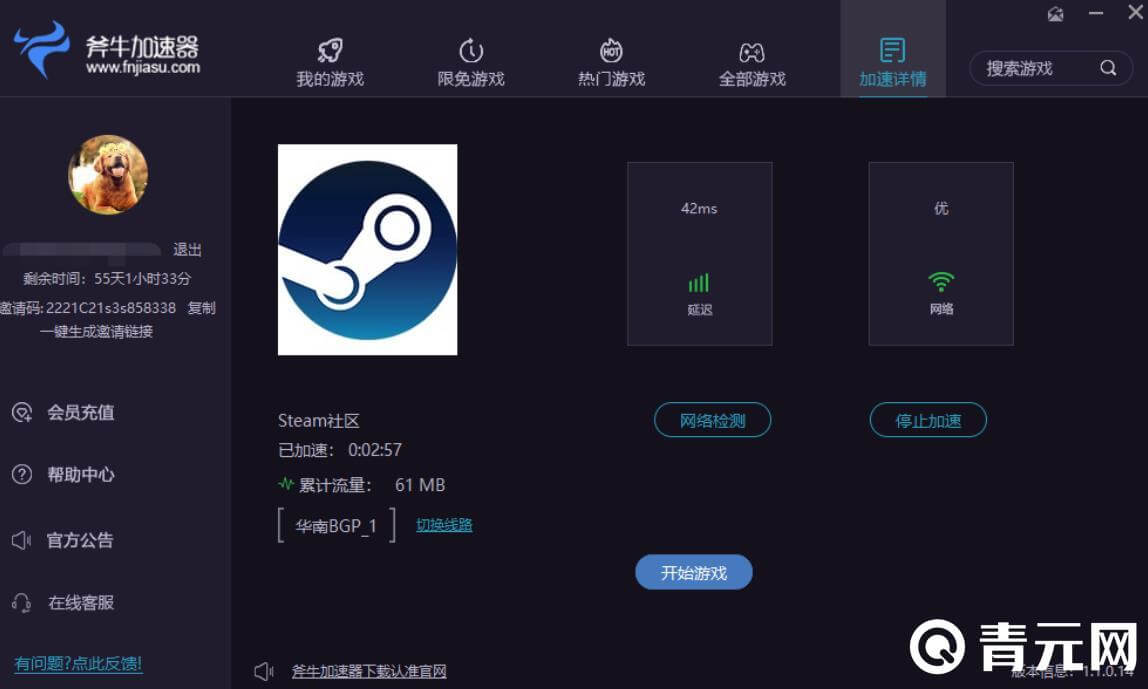Go to 全部游戏 tab

(752, 63)
